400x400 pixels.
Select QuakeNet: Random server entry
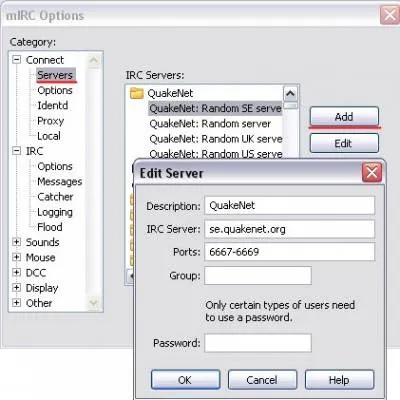pos(210,124)
